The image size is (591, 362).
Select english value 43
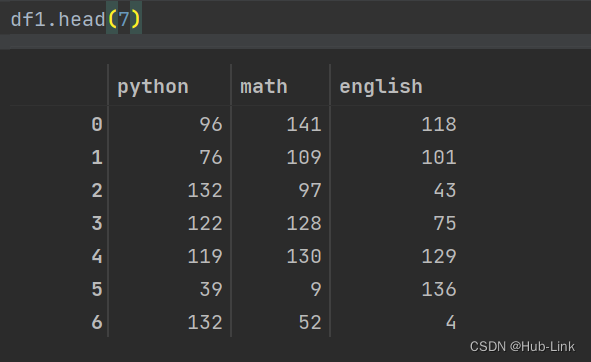coord(445,190)
